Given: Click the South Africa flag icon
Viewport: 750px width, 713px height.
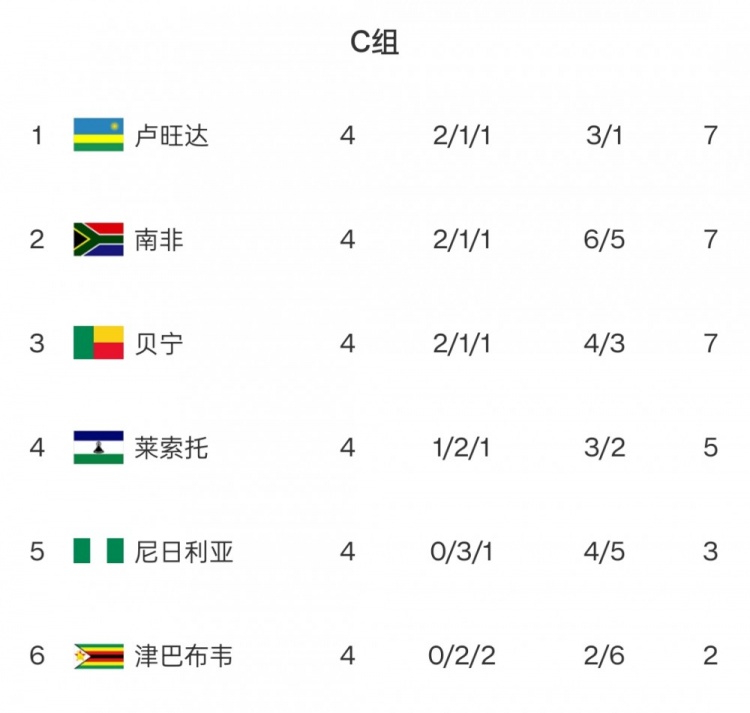Looking at the screenshot, I should 98,239.
